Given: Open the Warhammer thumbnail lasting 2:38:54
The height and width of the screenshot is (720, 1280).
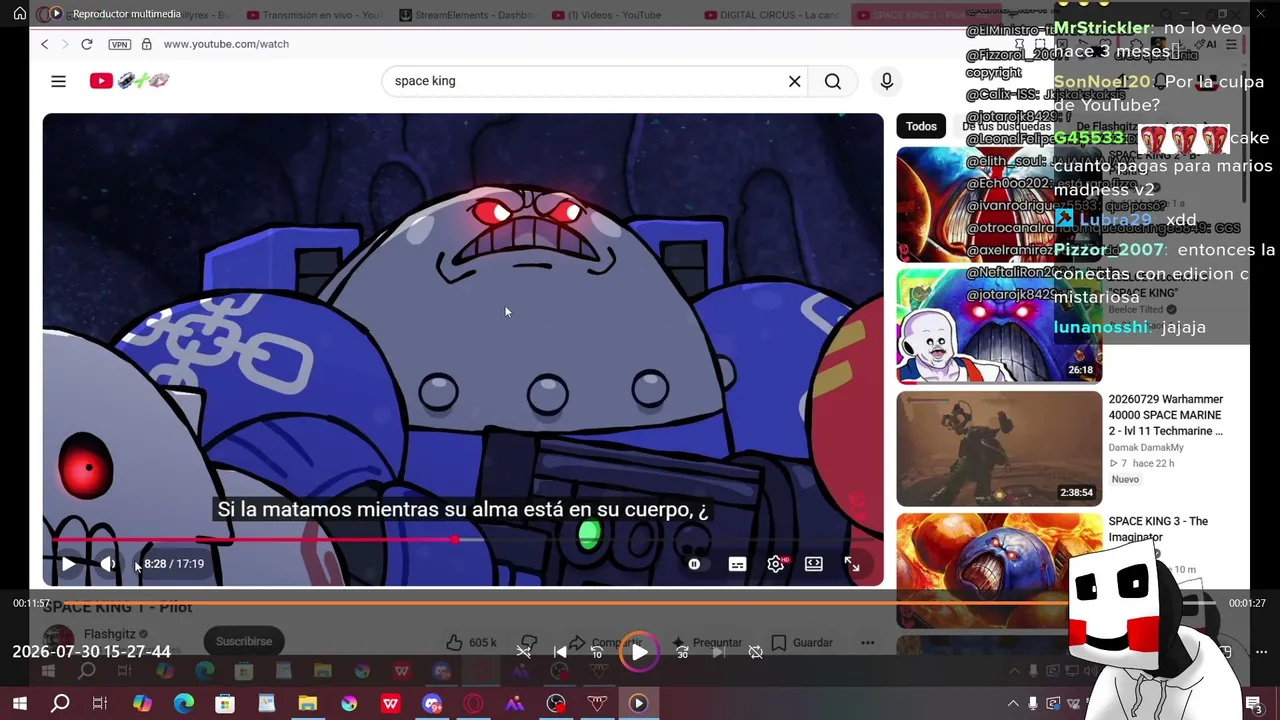Looking at the screenshot, I should click(x=999, y=449).
